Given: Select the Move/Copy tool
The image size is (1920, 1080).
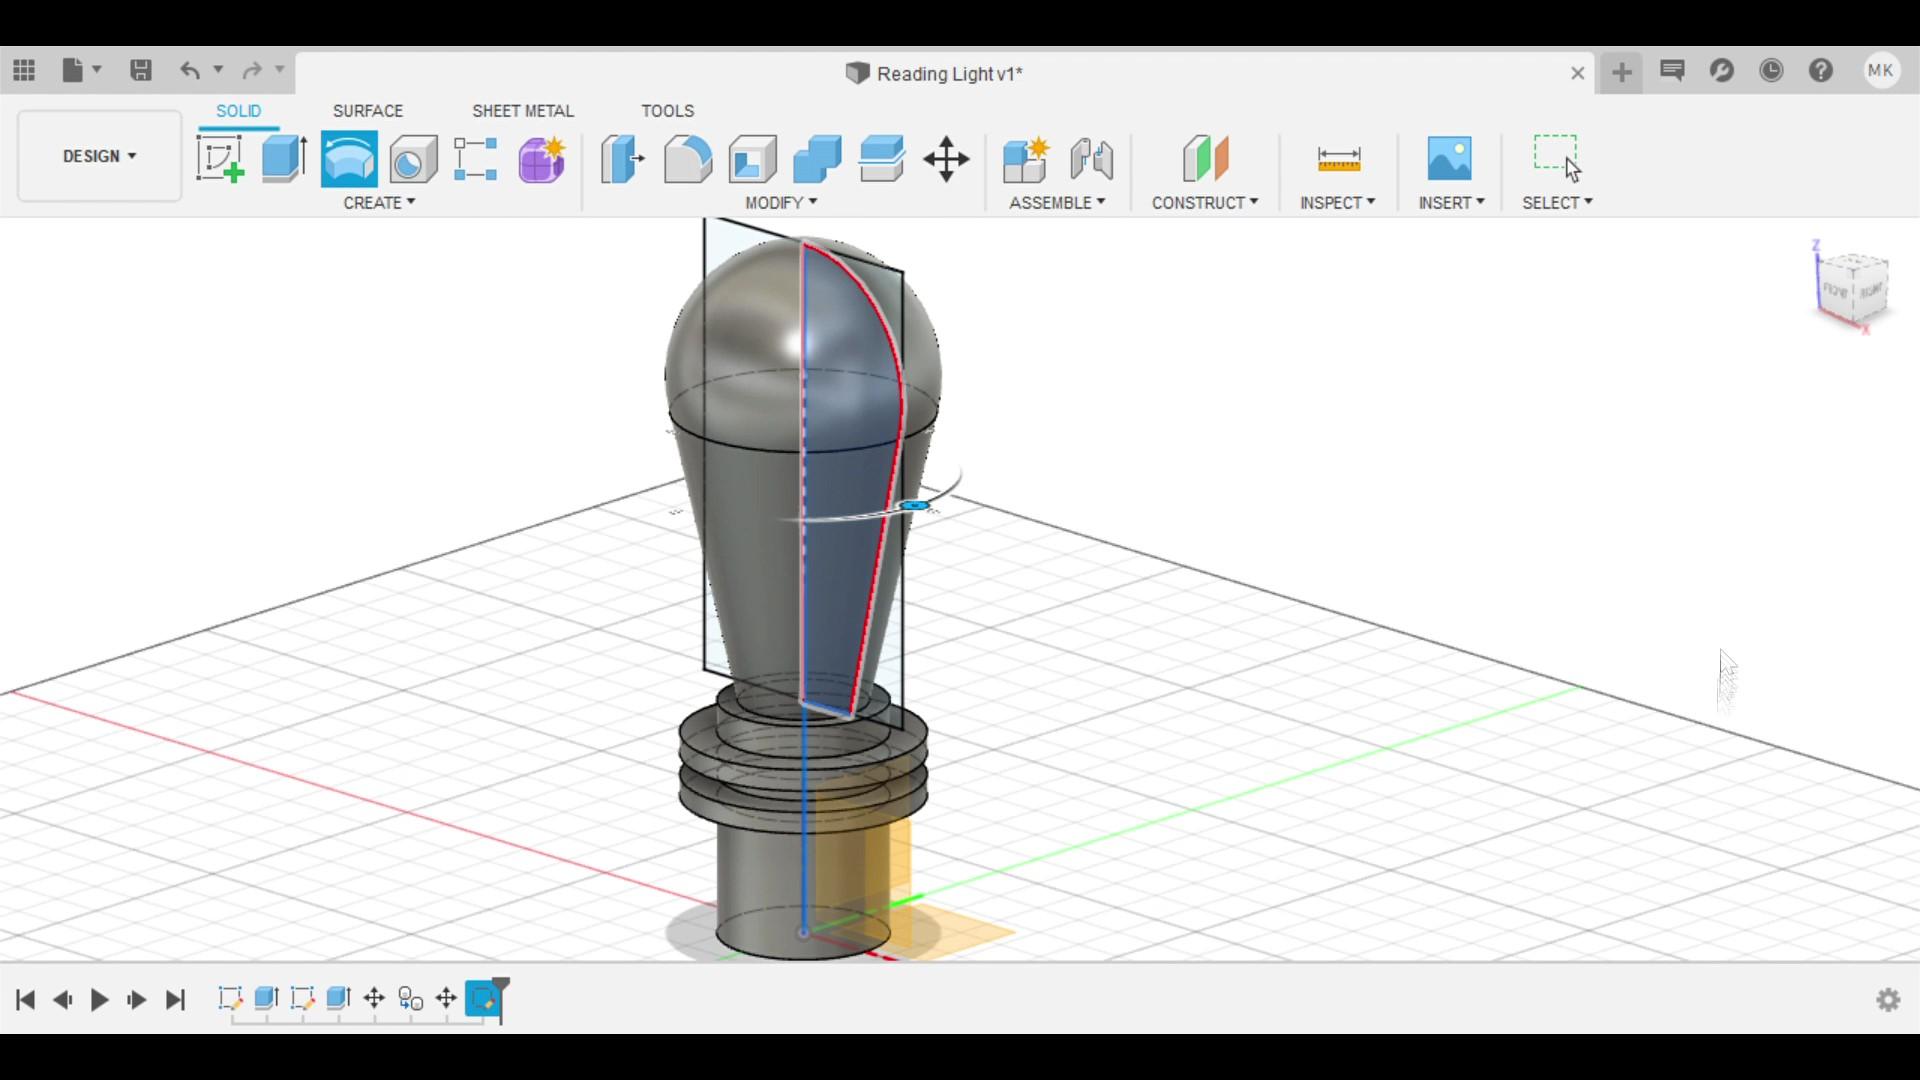Looking at the screenshot, I should (946, 158).
